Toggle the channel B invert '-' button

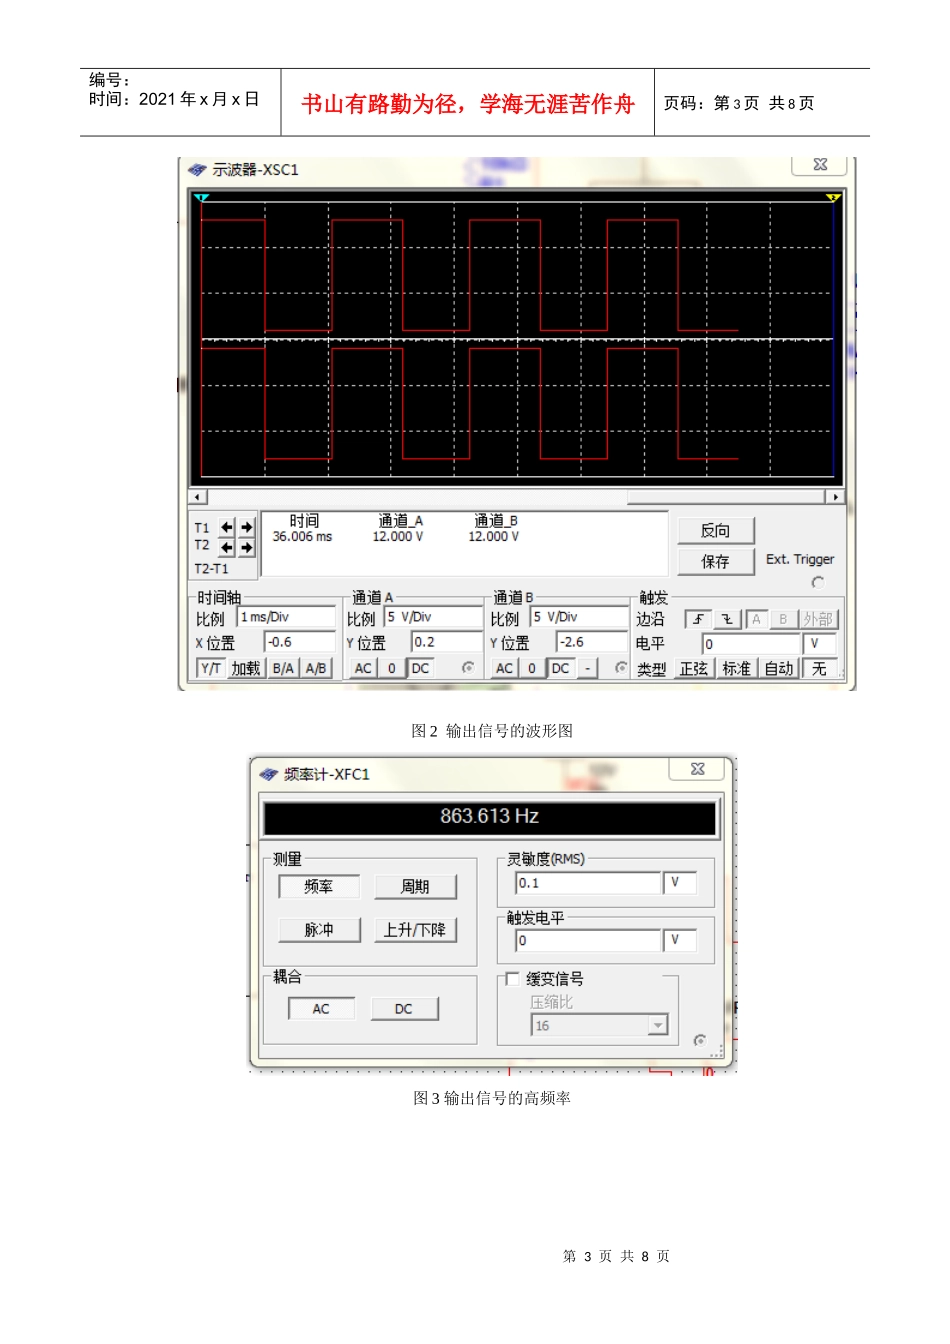tap(588, 668)
